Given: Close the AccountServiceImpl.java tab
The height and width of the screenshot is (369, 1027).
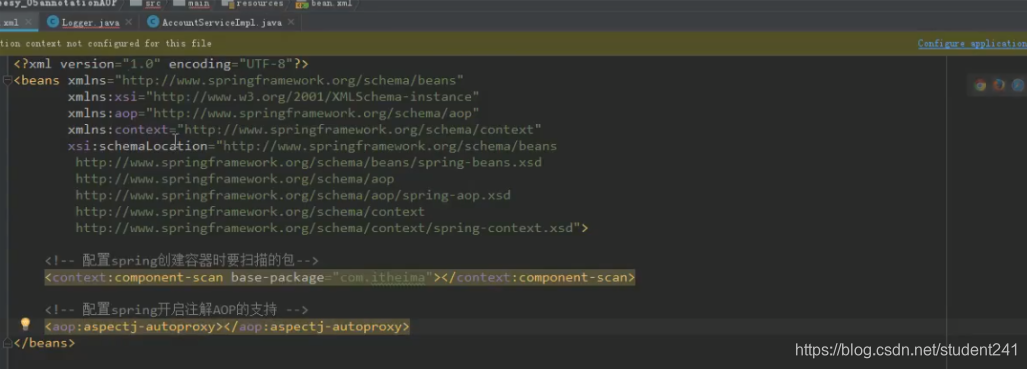Looking at the screenshot, I should 291,22.
